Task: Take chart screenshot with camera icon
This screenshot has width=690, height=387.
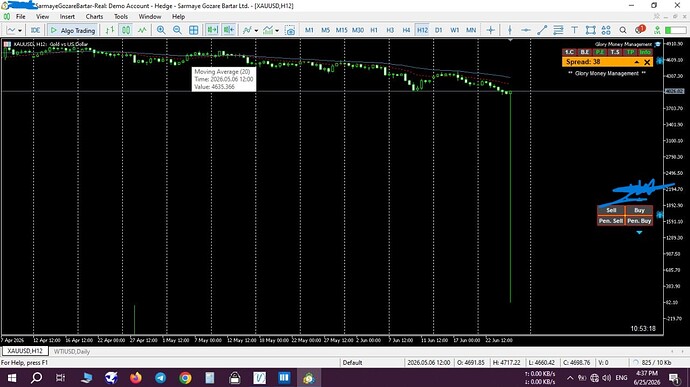Action: pos(290,30)
